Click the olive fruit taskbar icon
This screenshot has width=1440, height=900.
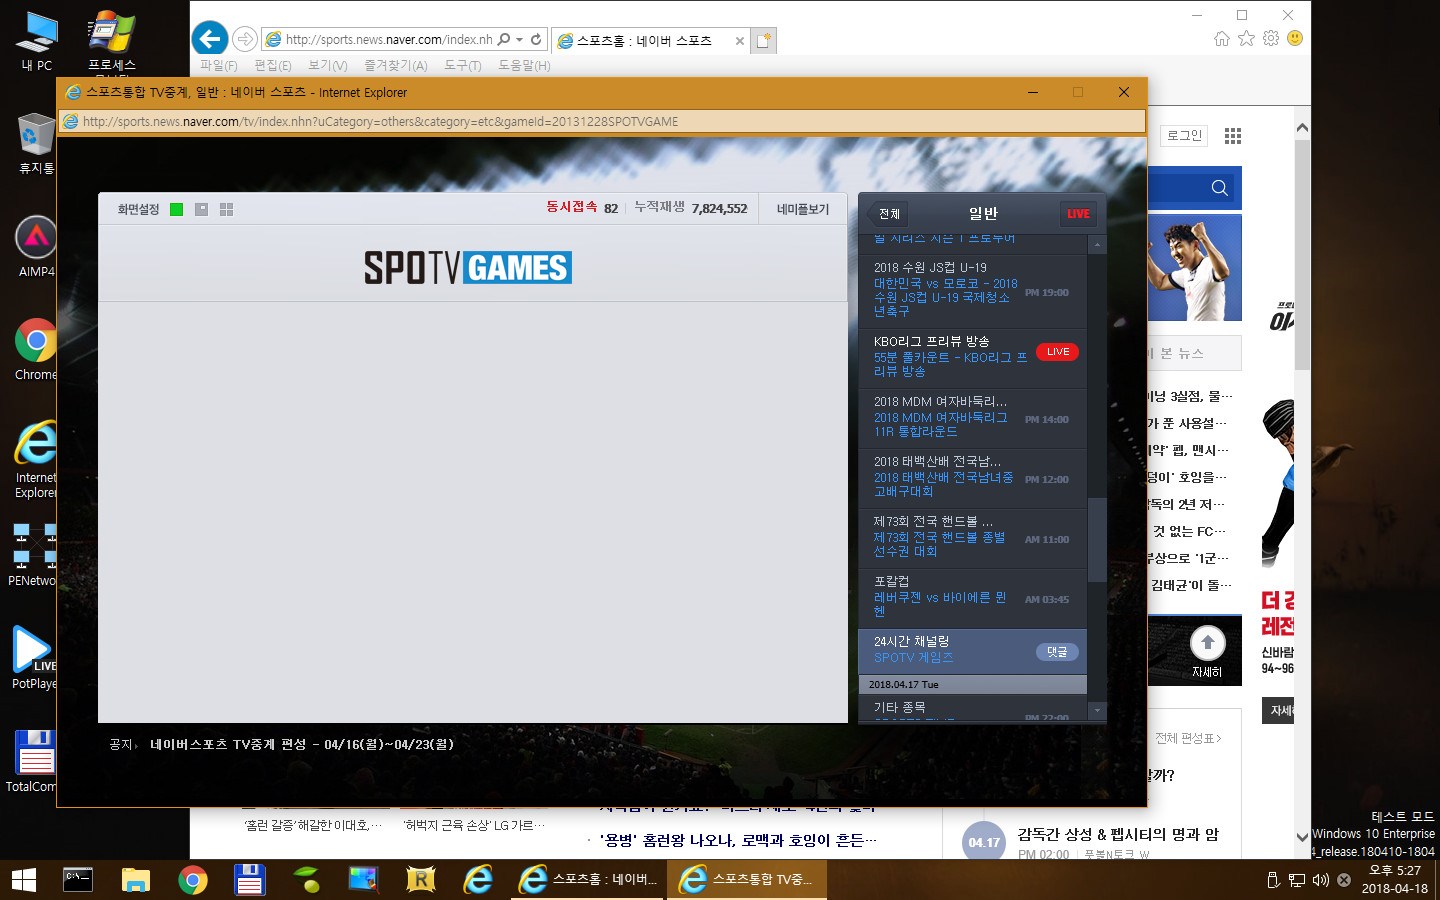coord(307,880)
